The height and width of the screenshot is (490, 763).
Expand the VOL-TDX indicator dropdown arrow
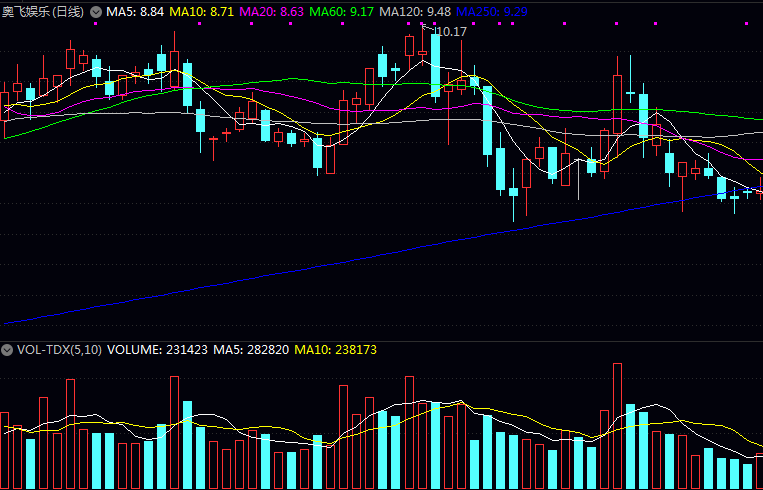pyautogui.click(x=7, y=350)
